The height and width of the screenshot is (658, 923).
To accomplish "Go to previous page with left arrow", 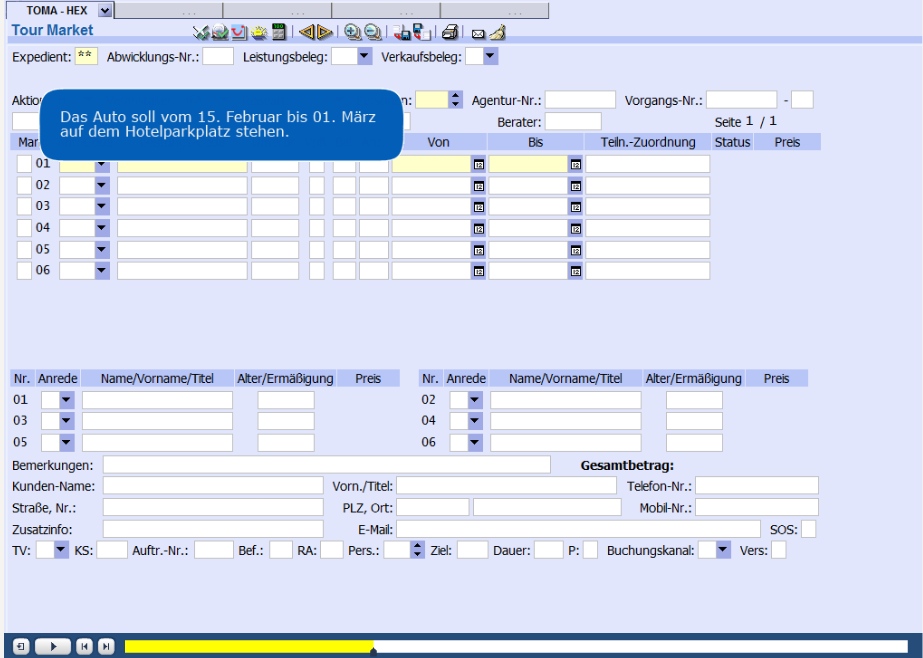I will point(306,32).
